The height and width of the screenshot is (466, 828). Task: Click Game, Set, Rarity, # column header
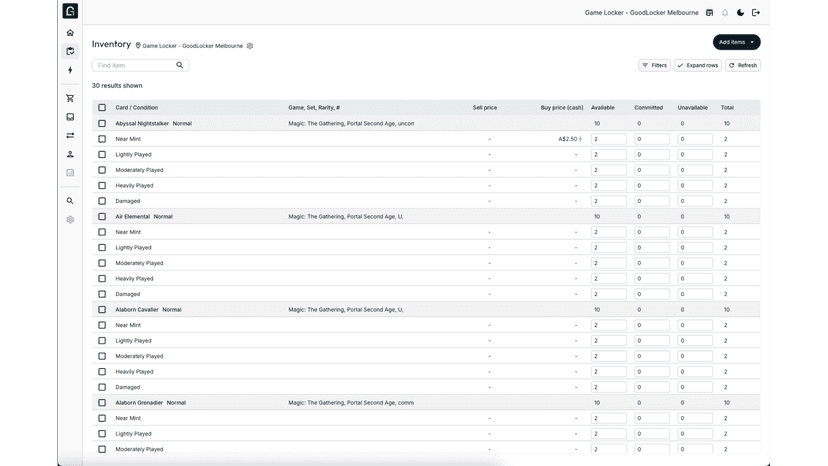314,107
